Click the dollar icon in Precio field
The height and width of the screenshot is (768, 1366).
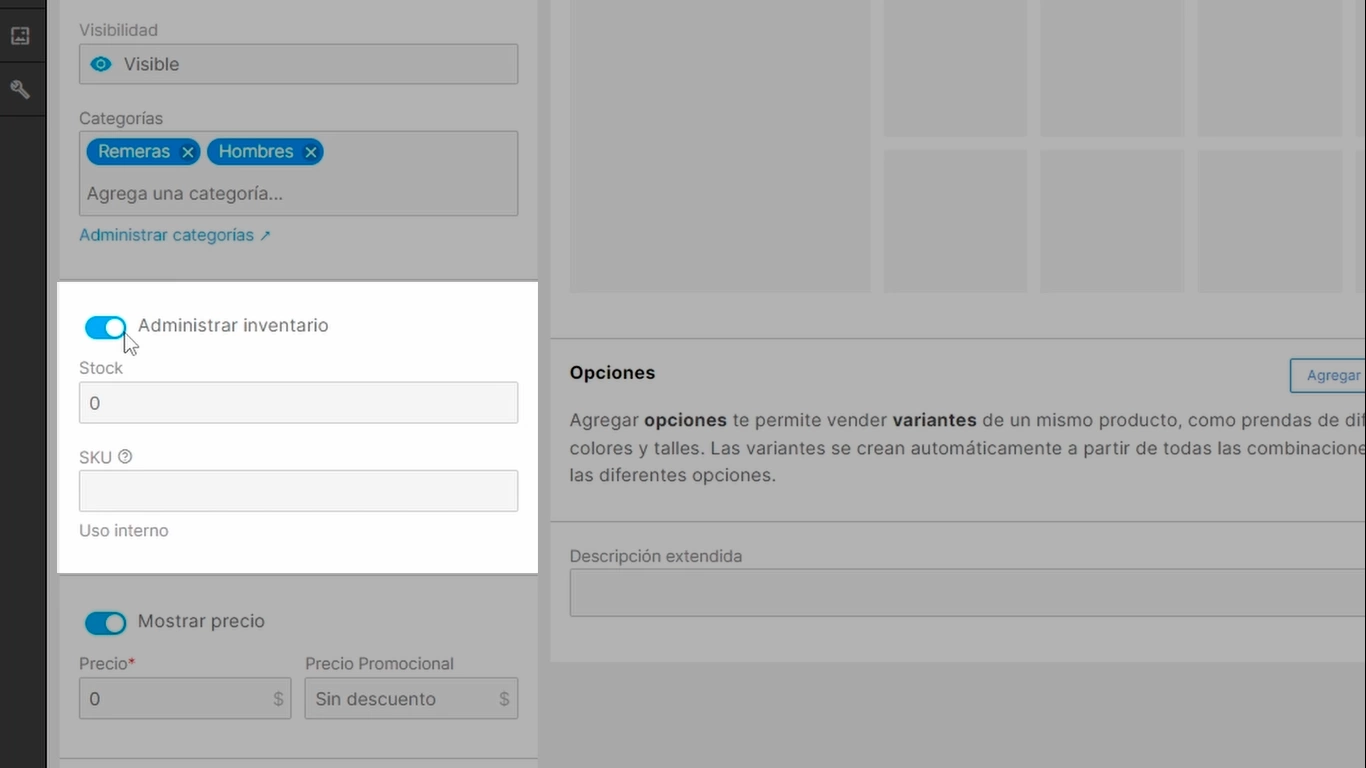[278, 699]
